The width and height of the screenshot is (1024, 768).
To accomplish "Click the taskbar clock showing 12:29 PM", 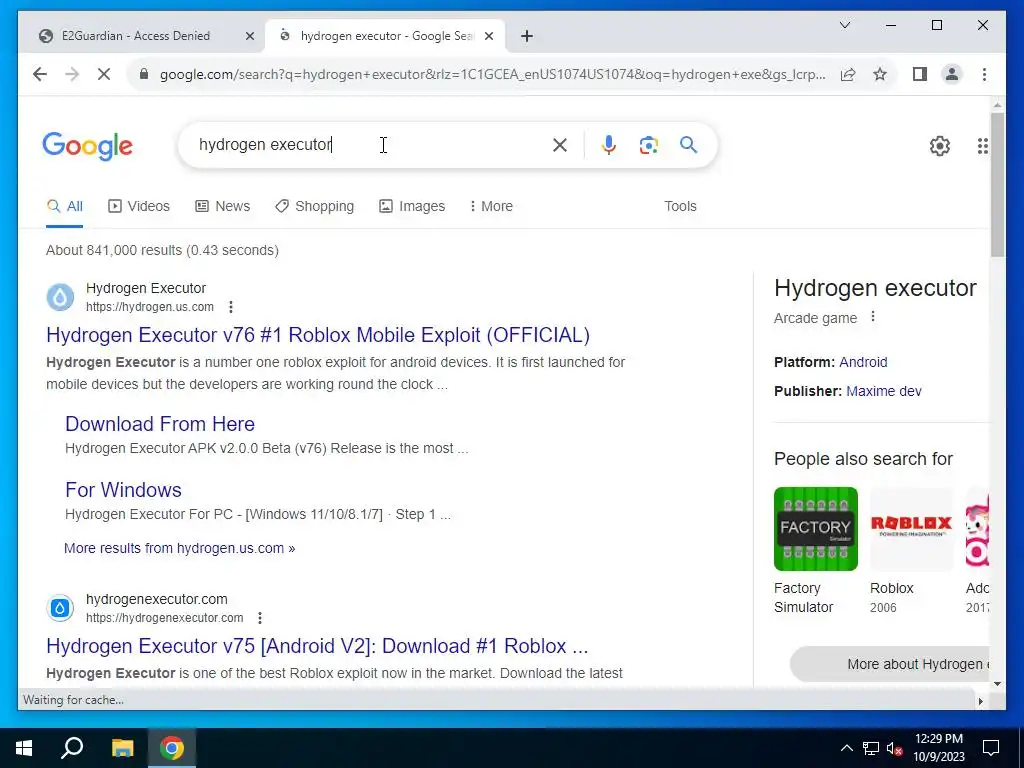I will 938,748.
